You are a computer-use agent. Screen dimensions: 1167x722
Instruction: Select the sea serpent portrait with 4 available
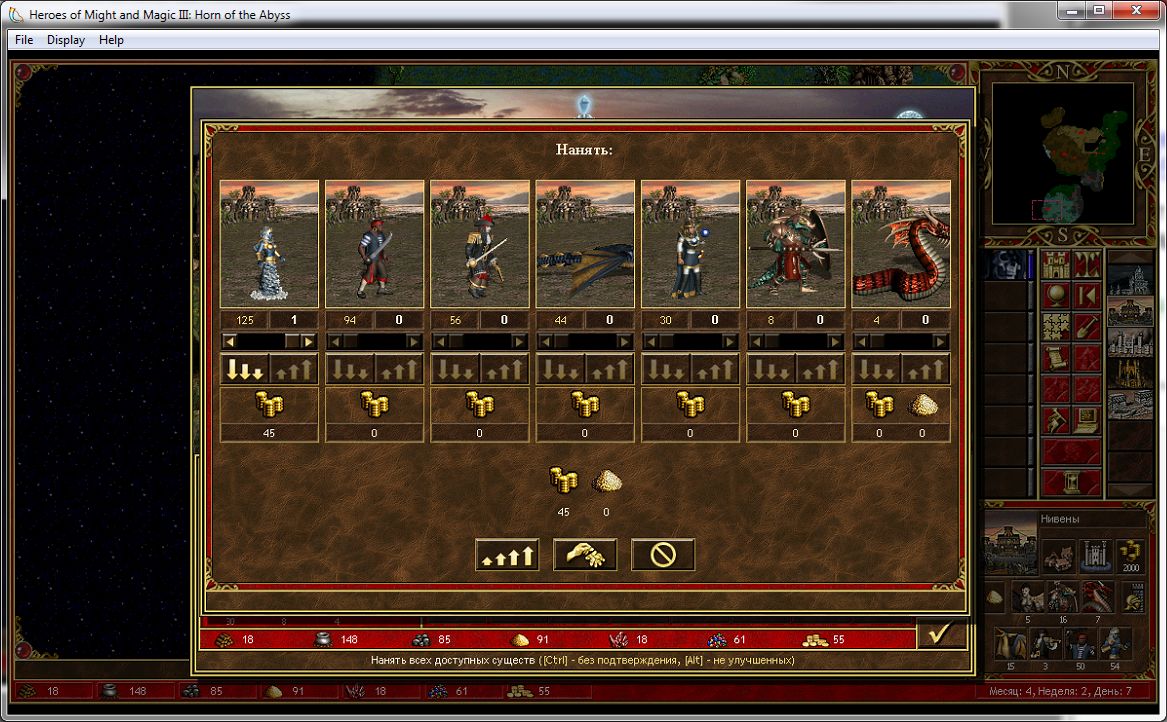(x=901, y=243)
